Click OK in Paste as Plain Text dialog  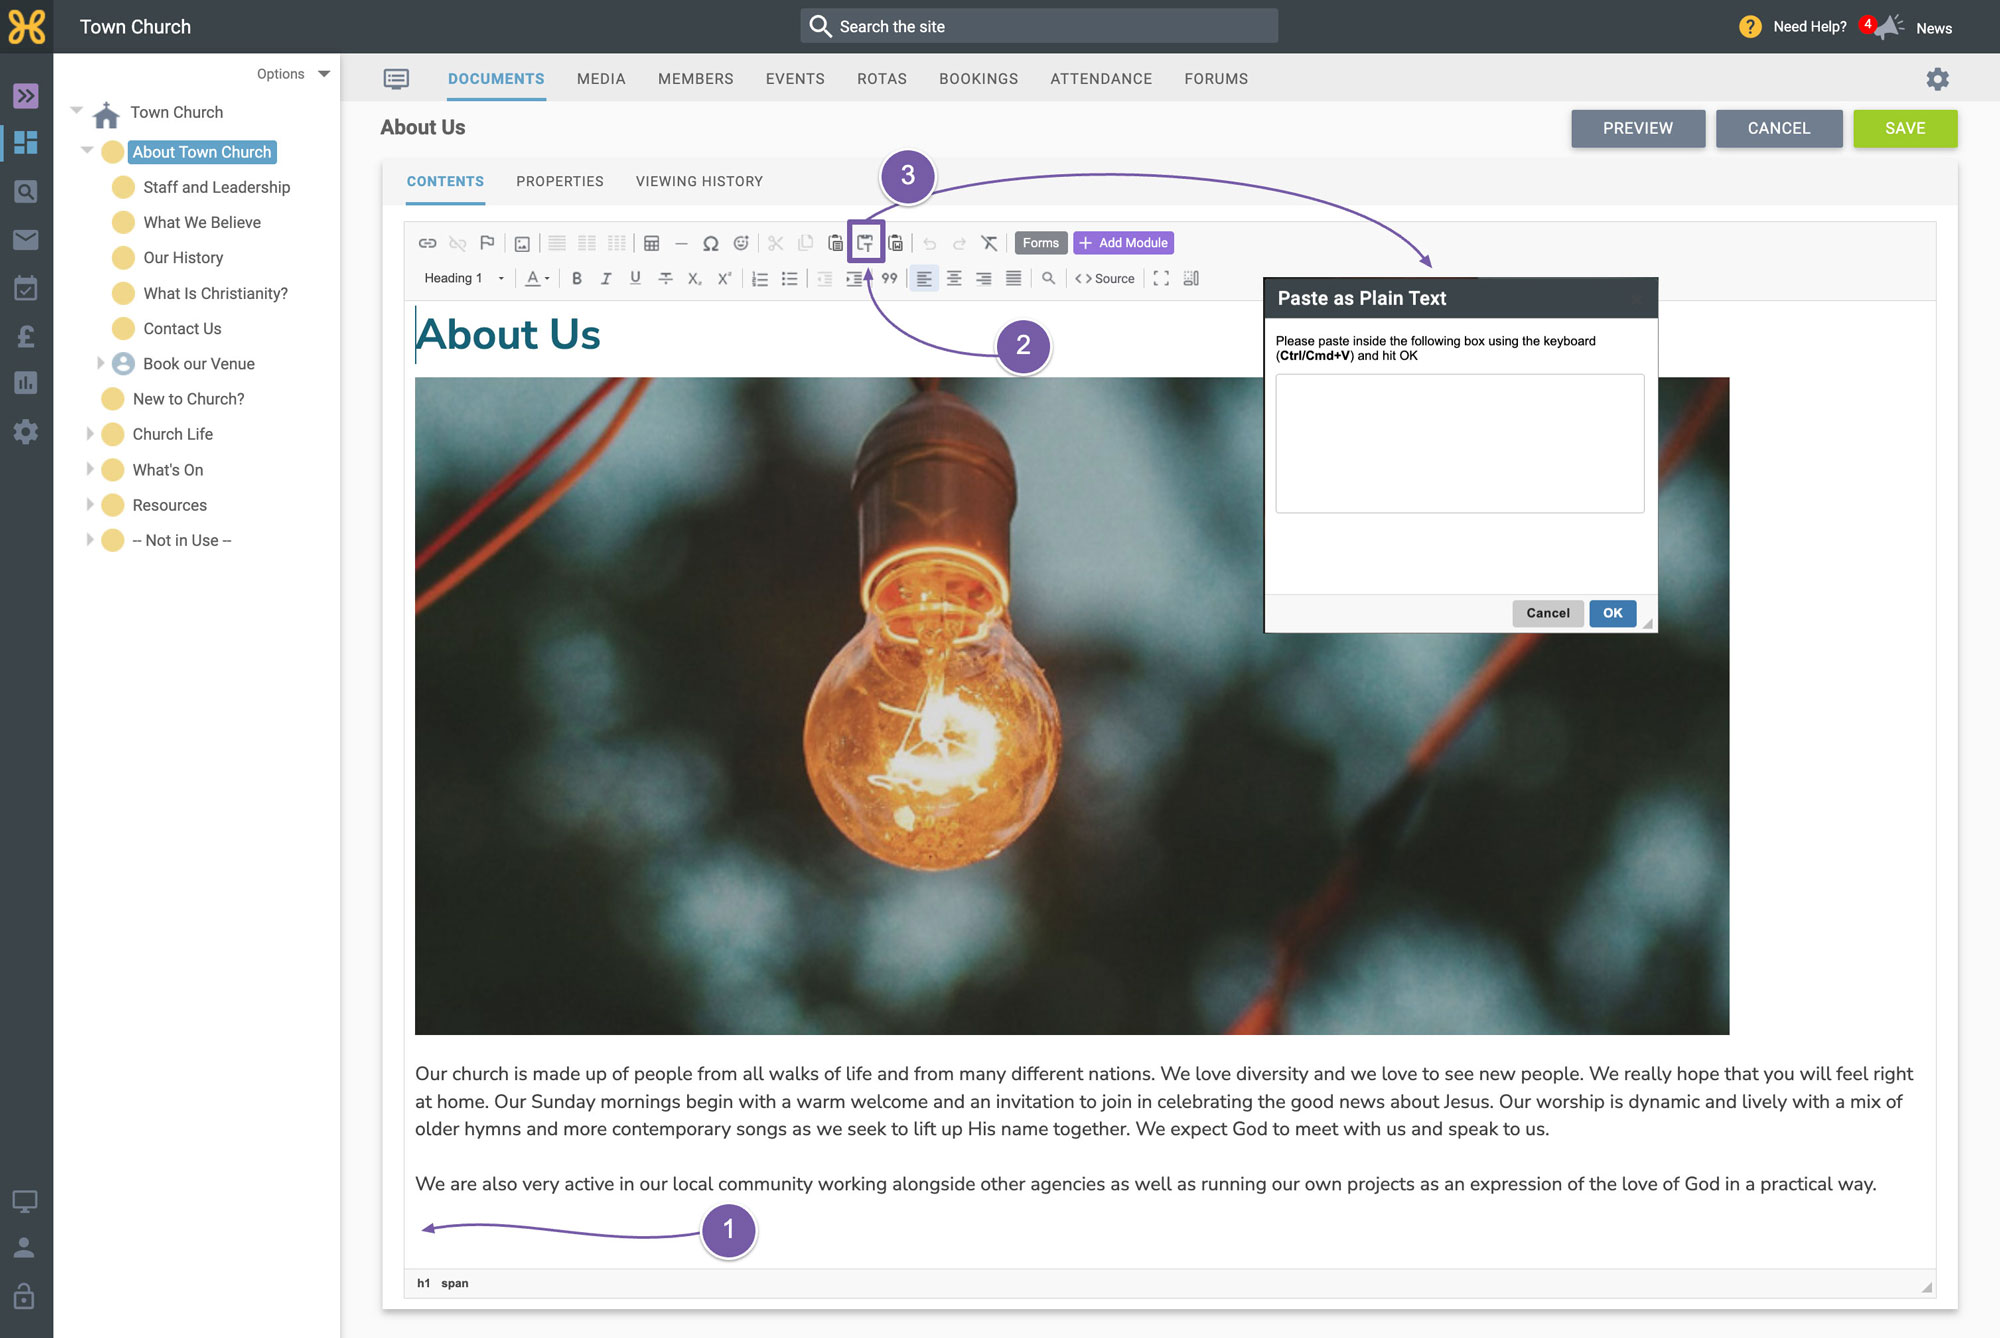(1612, 613)
